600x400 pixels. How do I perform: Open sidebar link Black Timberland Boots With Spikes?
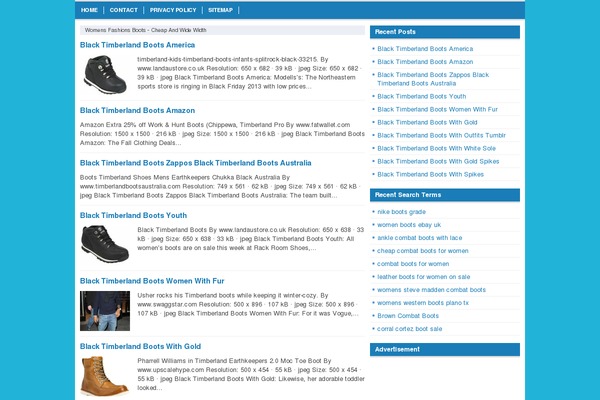click(430, 174)
